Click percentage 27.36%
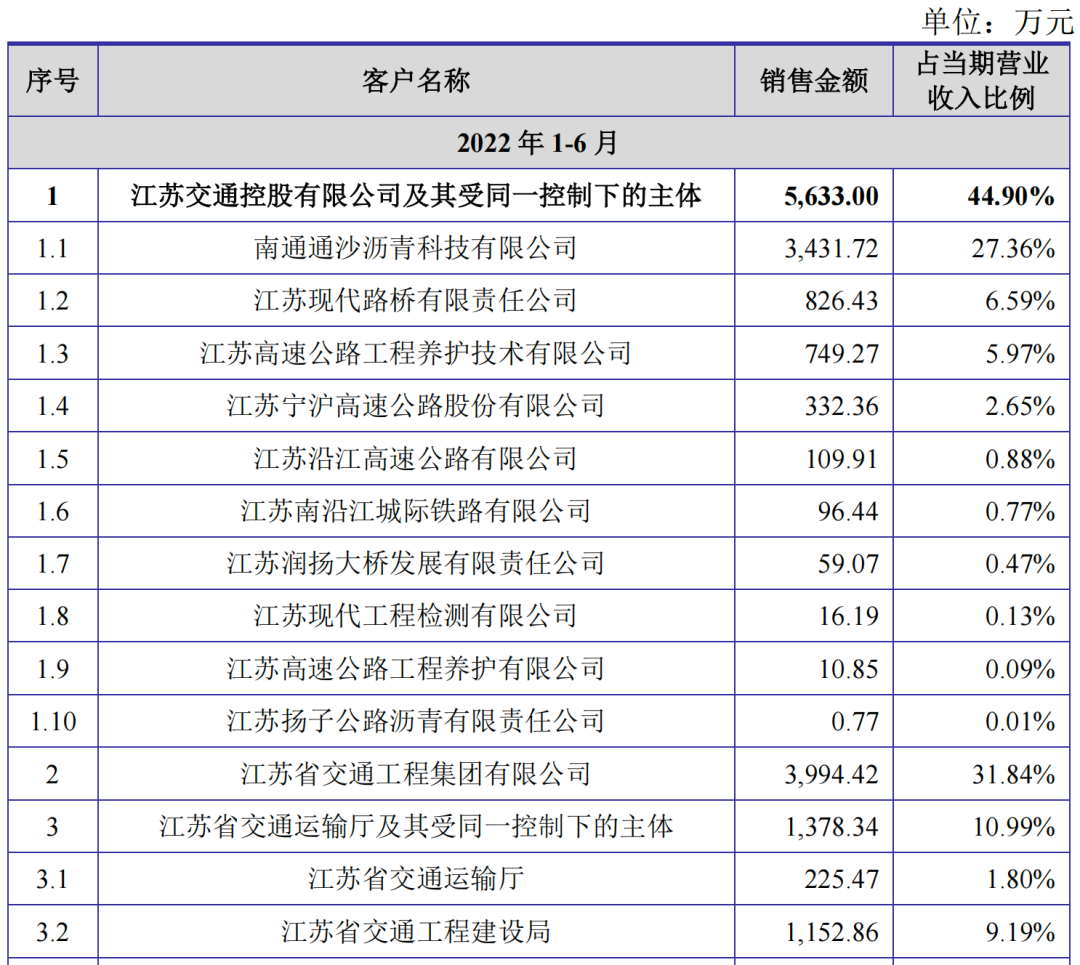This screenshot has height=965, width=1080. (1013, 249)
